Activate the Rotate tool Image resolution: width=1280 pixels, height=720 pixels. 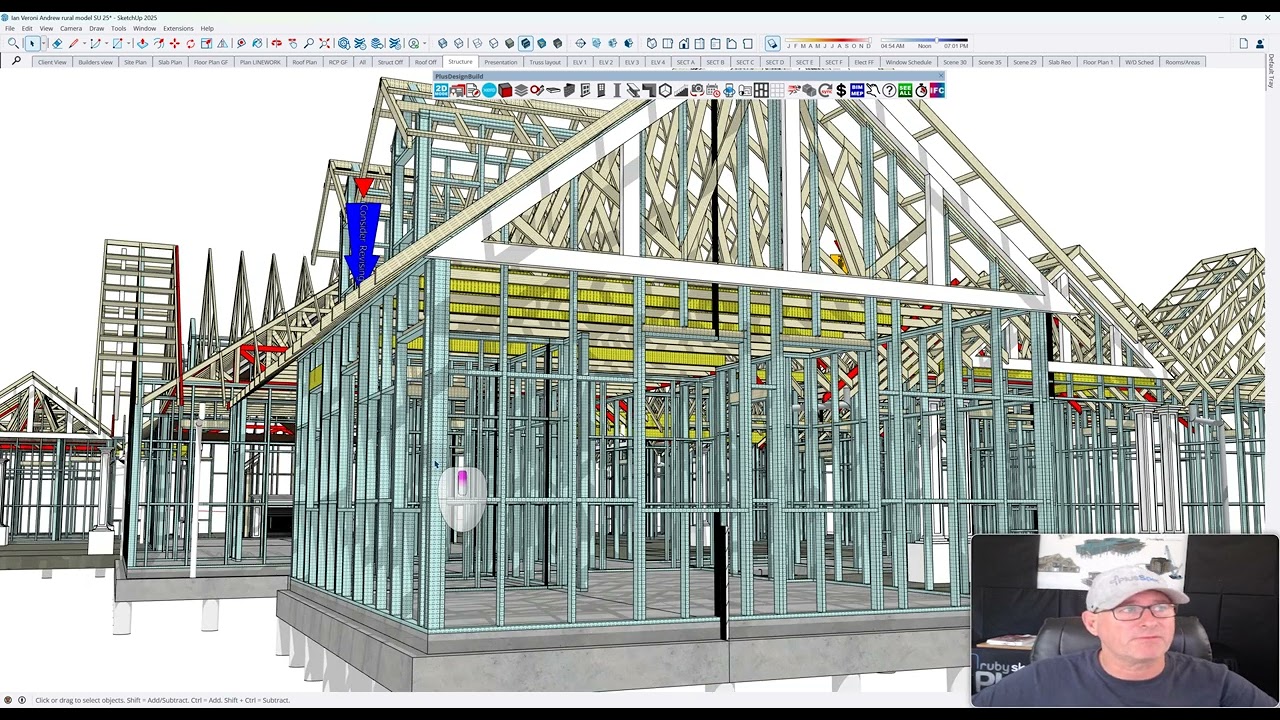point(191,43)
